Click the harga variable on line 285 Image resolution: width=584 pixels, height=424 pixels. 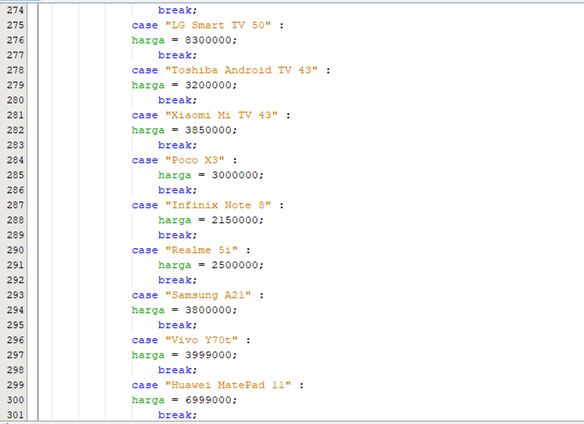[175, 175]
